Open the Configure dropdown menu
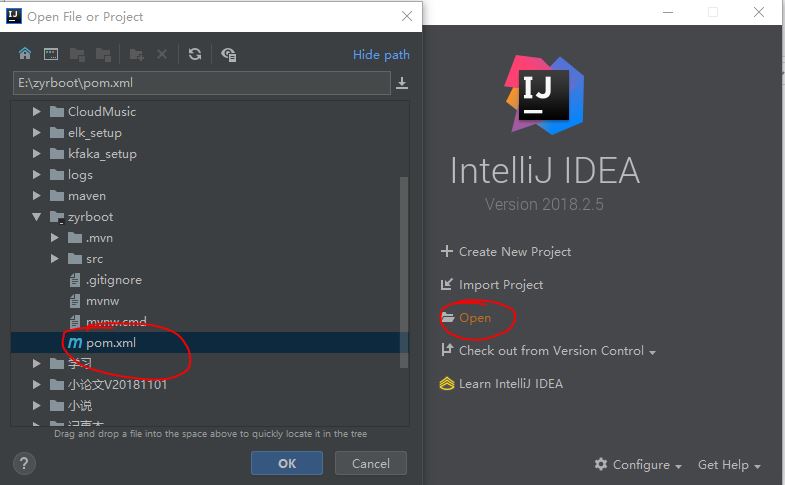Viewport: 785px width, 485px height. pos(638,464)
